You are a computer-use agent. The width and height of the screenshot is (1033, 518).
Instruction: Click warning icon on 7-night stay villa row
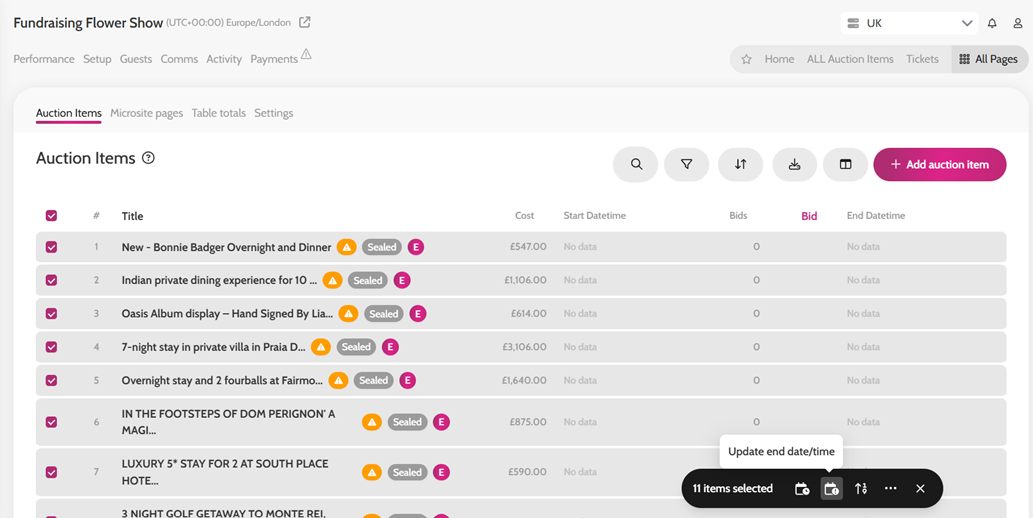pyautogui.click(x=321, y=347)
